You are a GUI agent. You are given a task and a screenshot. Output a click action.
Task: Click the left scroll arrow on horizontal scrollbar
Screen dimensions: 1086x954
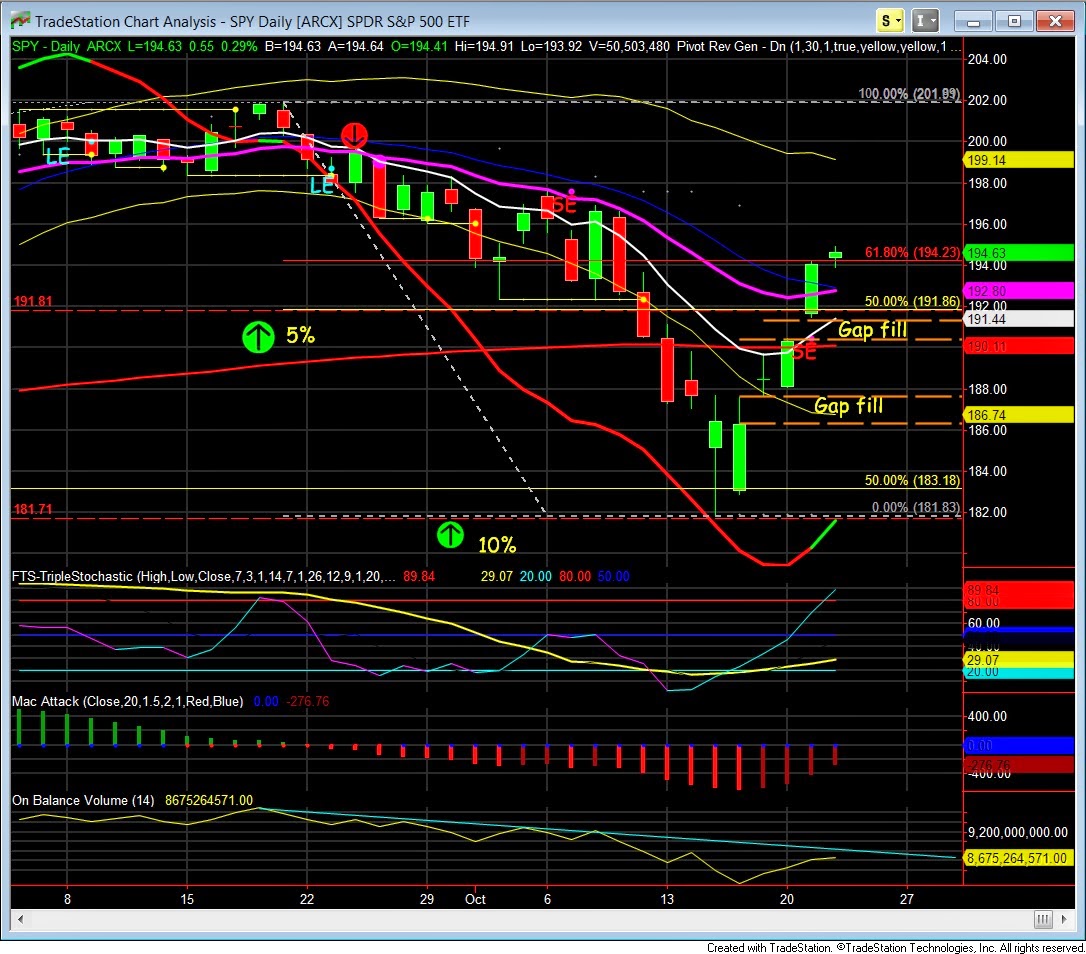click(x=21, y=919)
